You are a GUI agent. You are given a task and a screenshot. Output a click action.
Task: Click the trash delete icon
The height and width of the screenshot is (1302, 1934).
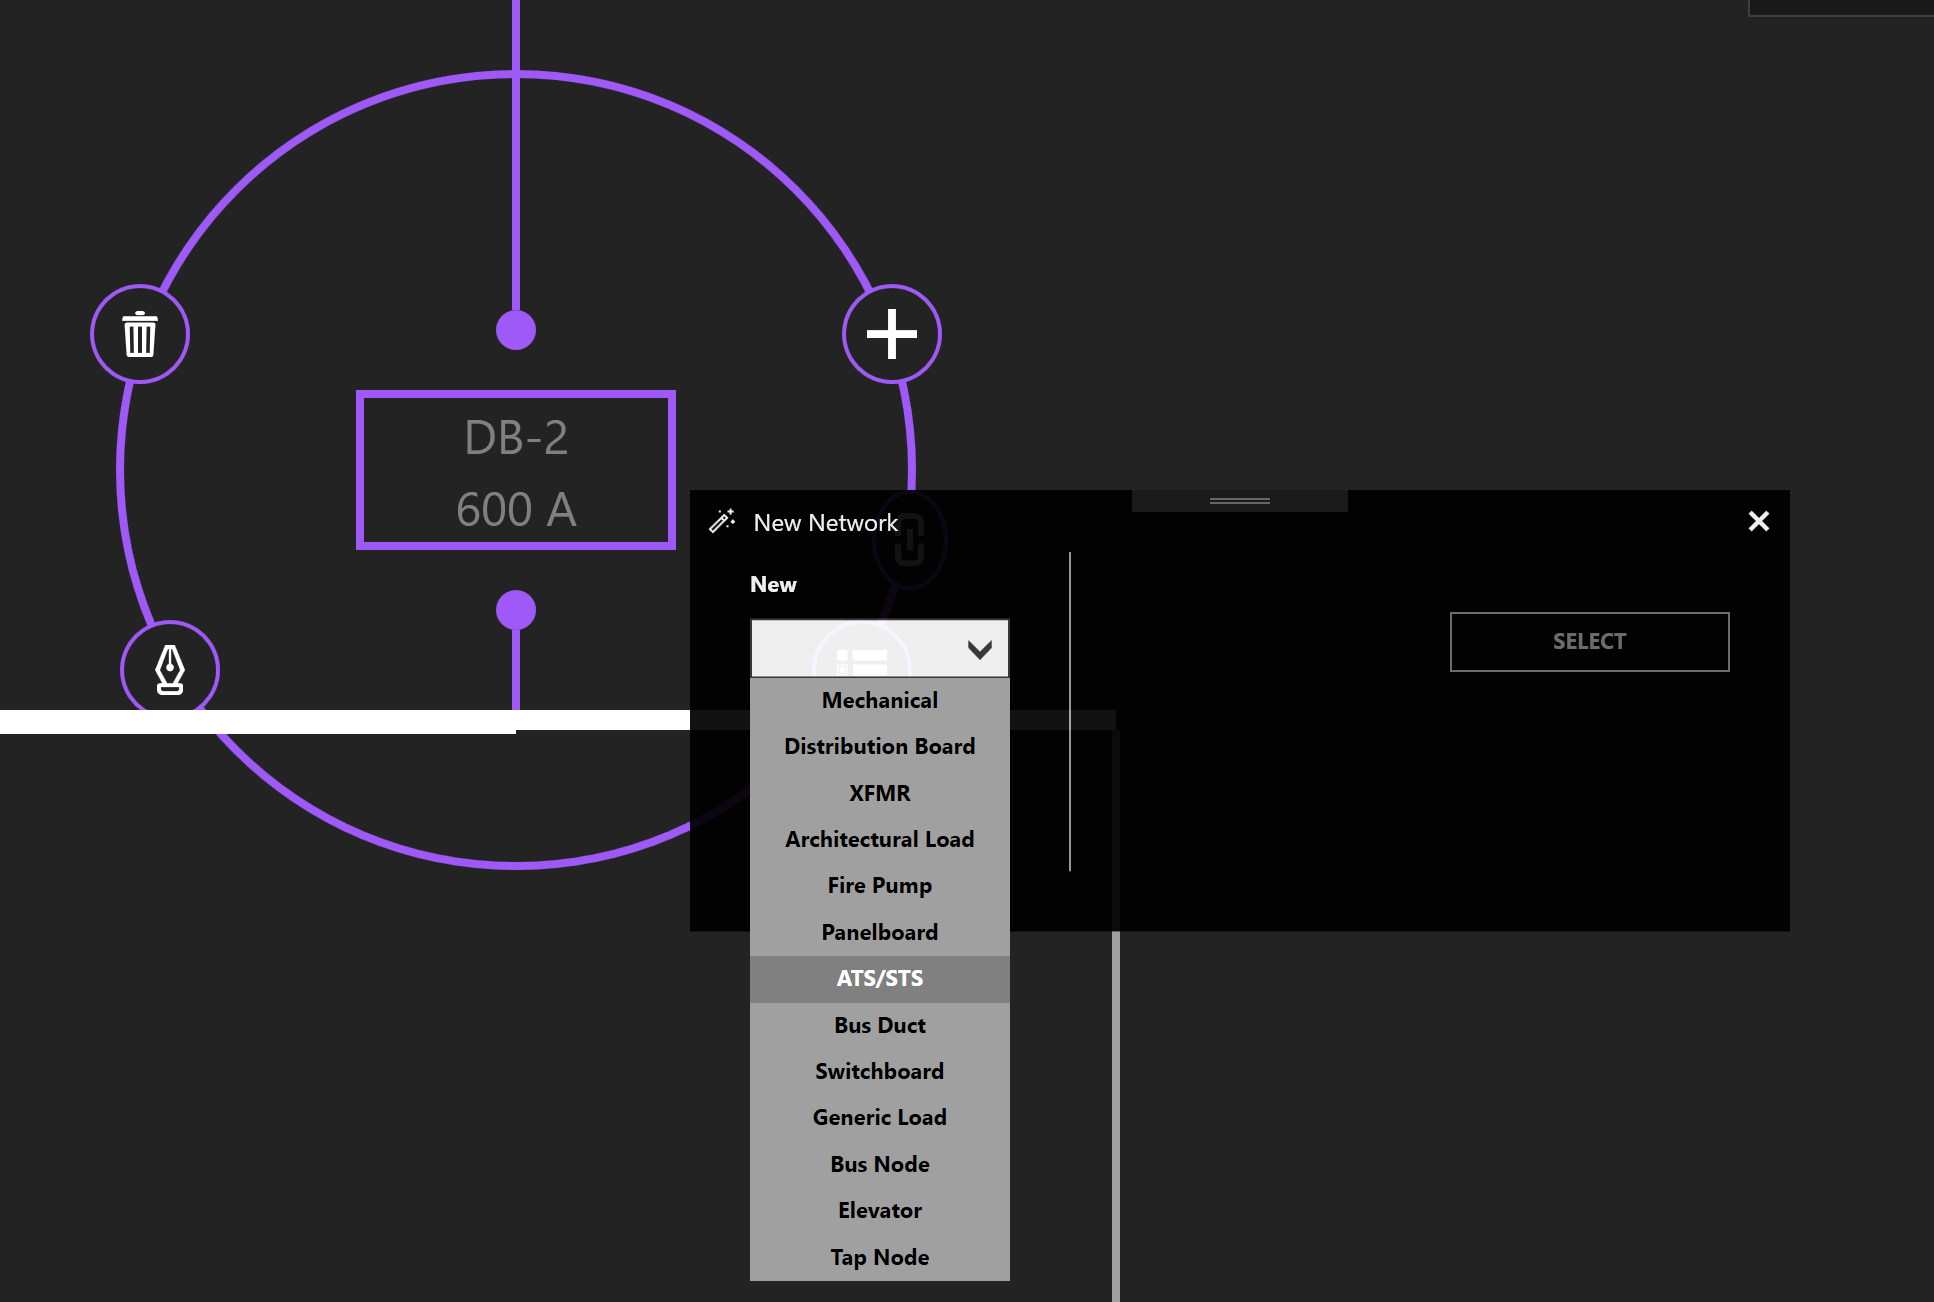pos(140,334)
